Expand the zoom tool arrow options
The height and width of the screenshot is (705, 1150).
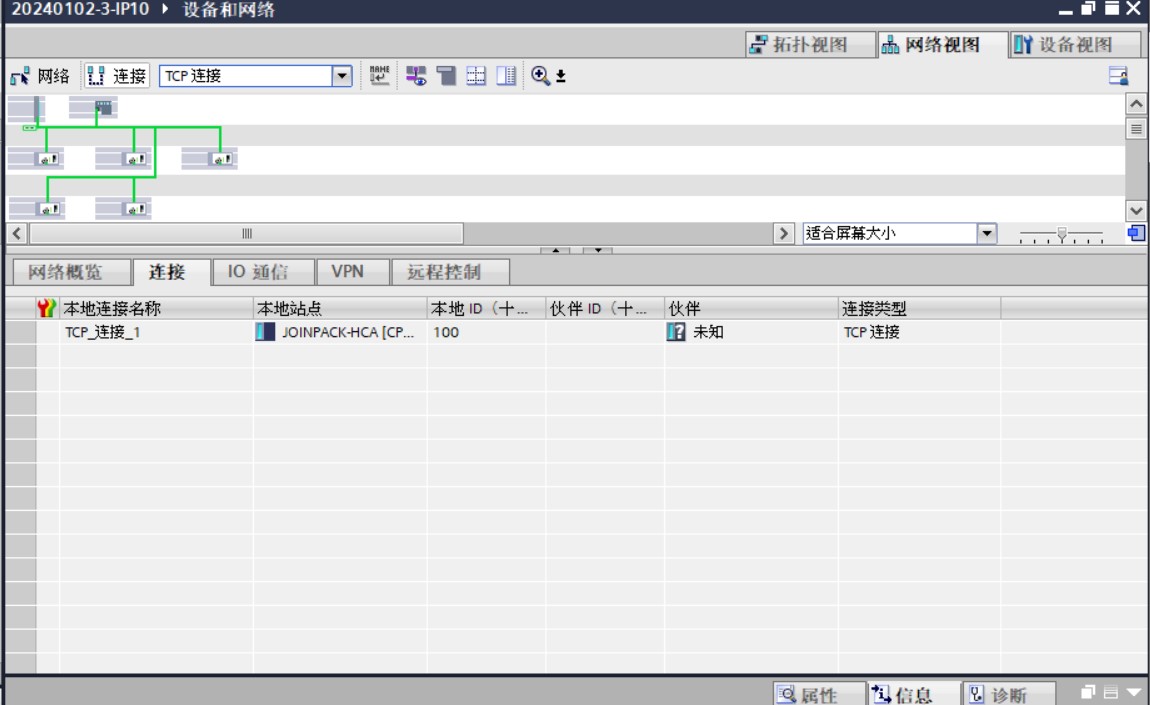561,77
